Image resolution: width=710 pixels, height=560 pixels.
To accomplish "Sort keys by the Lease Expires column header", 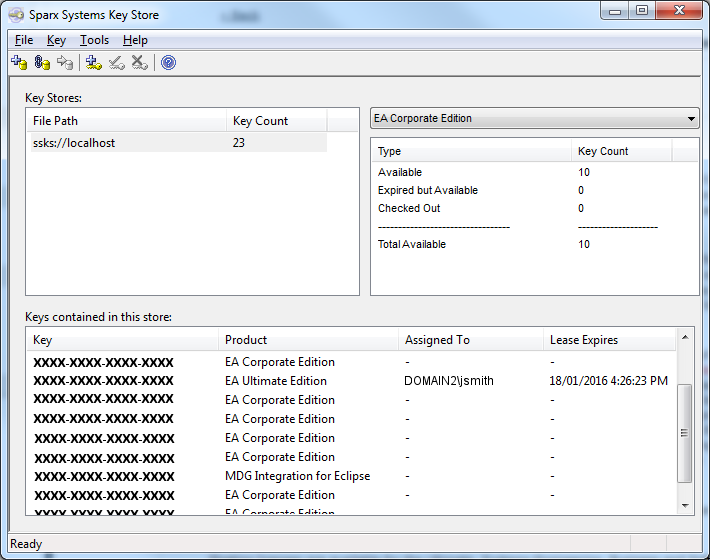I will (609, 340).
